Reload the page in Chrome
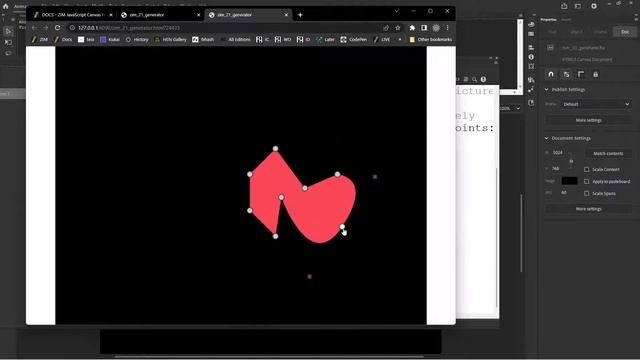The width and height of the screenshot is (640, 360). point(58,28)
